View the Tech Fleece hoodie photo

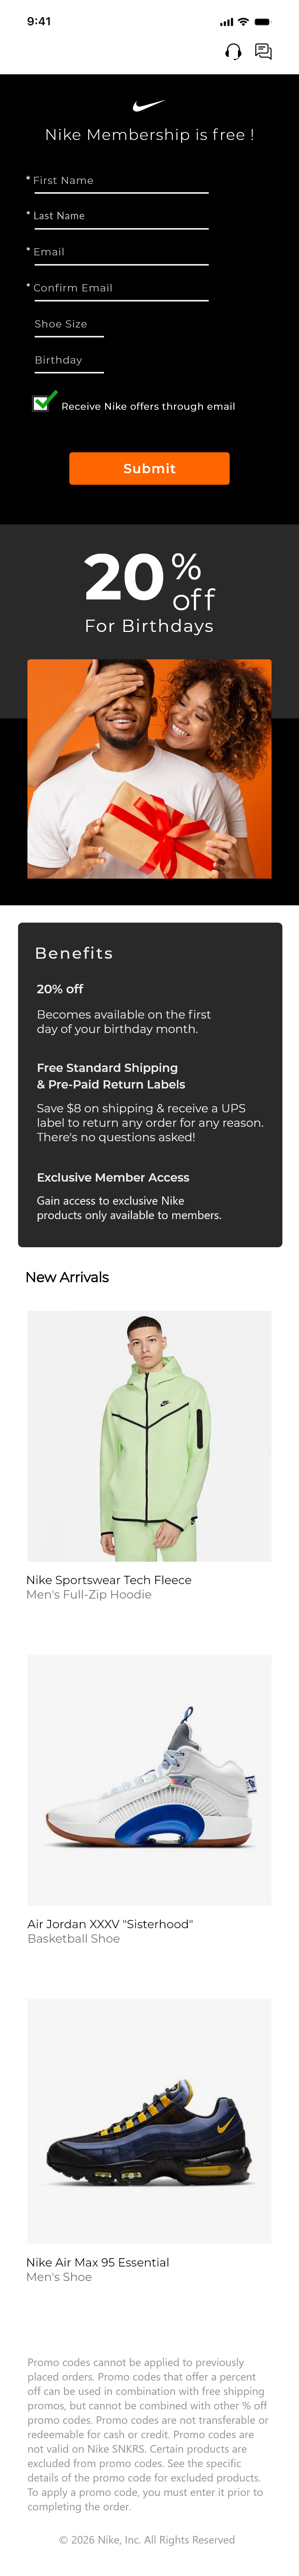pos(149,1436)
